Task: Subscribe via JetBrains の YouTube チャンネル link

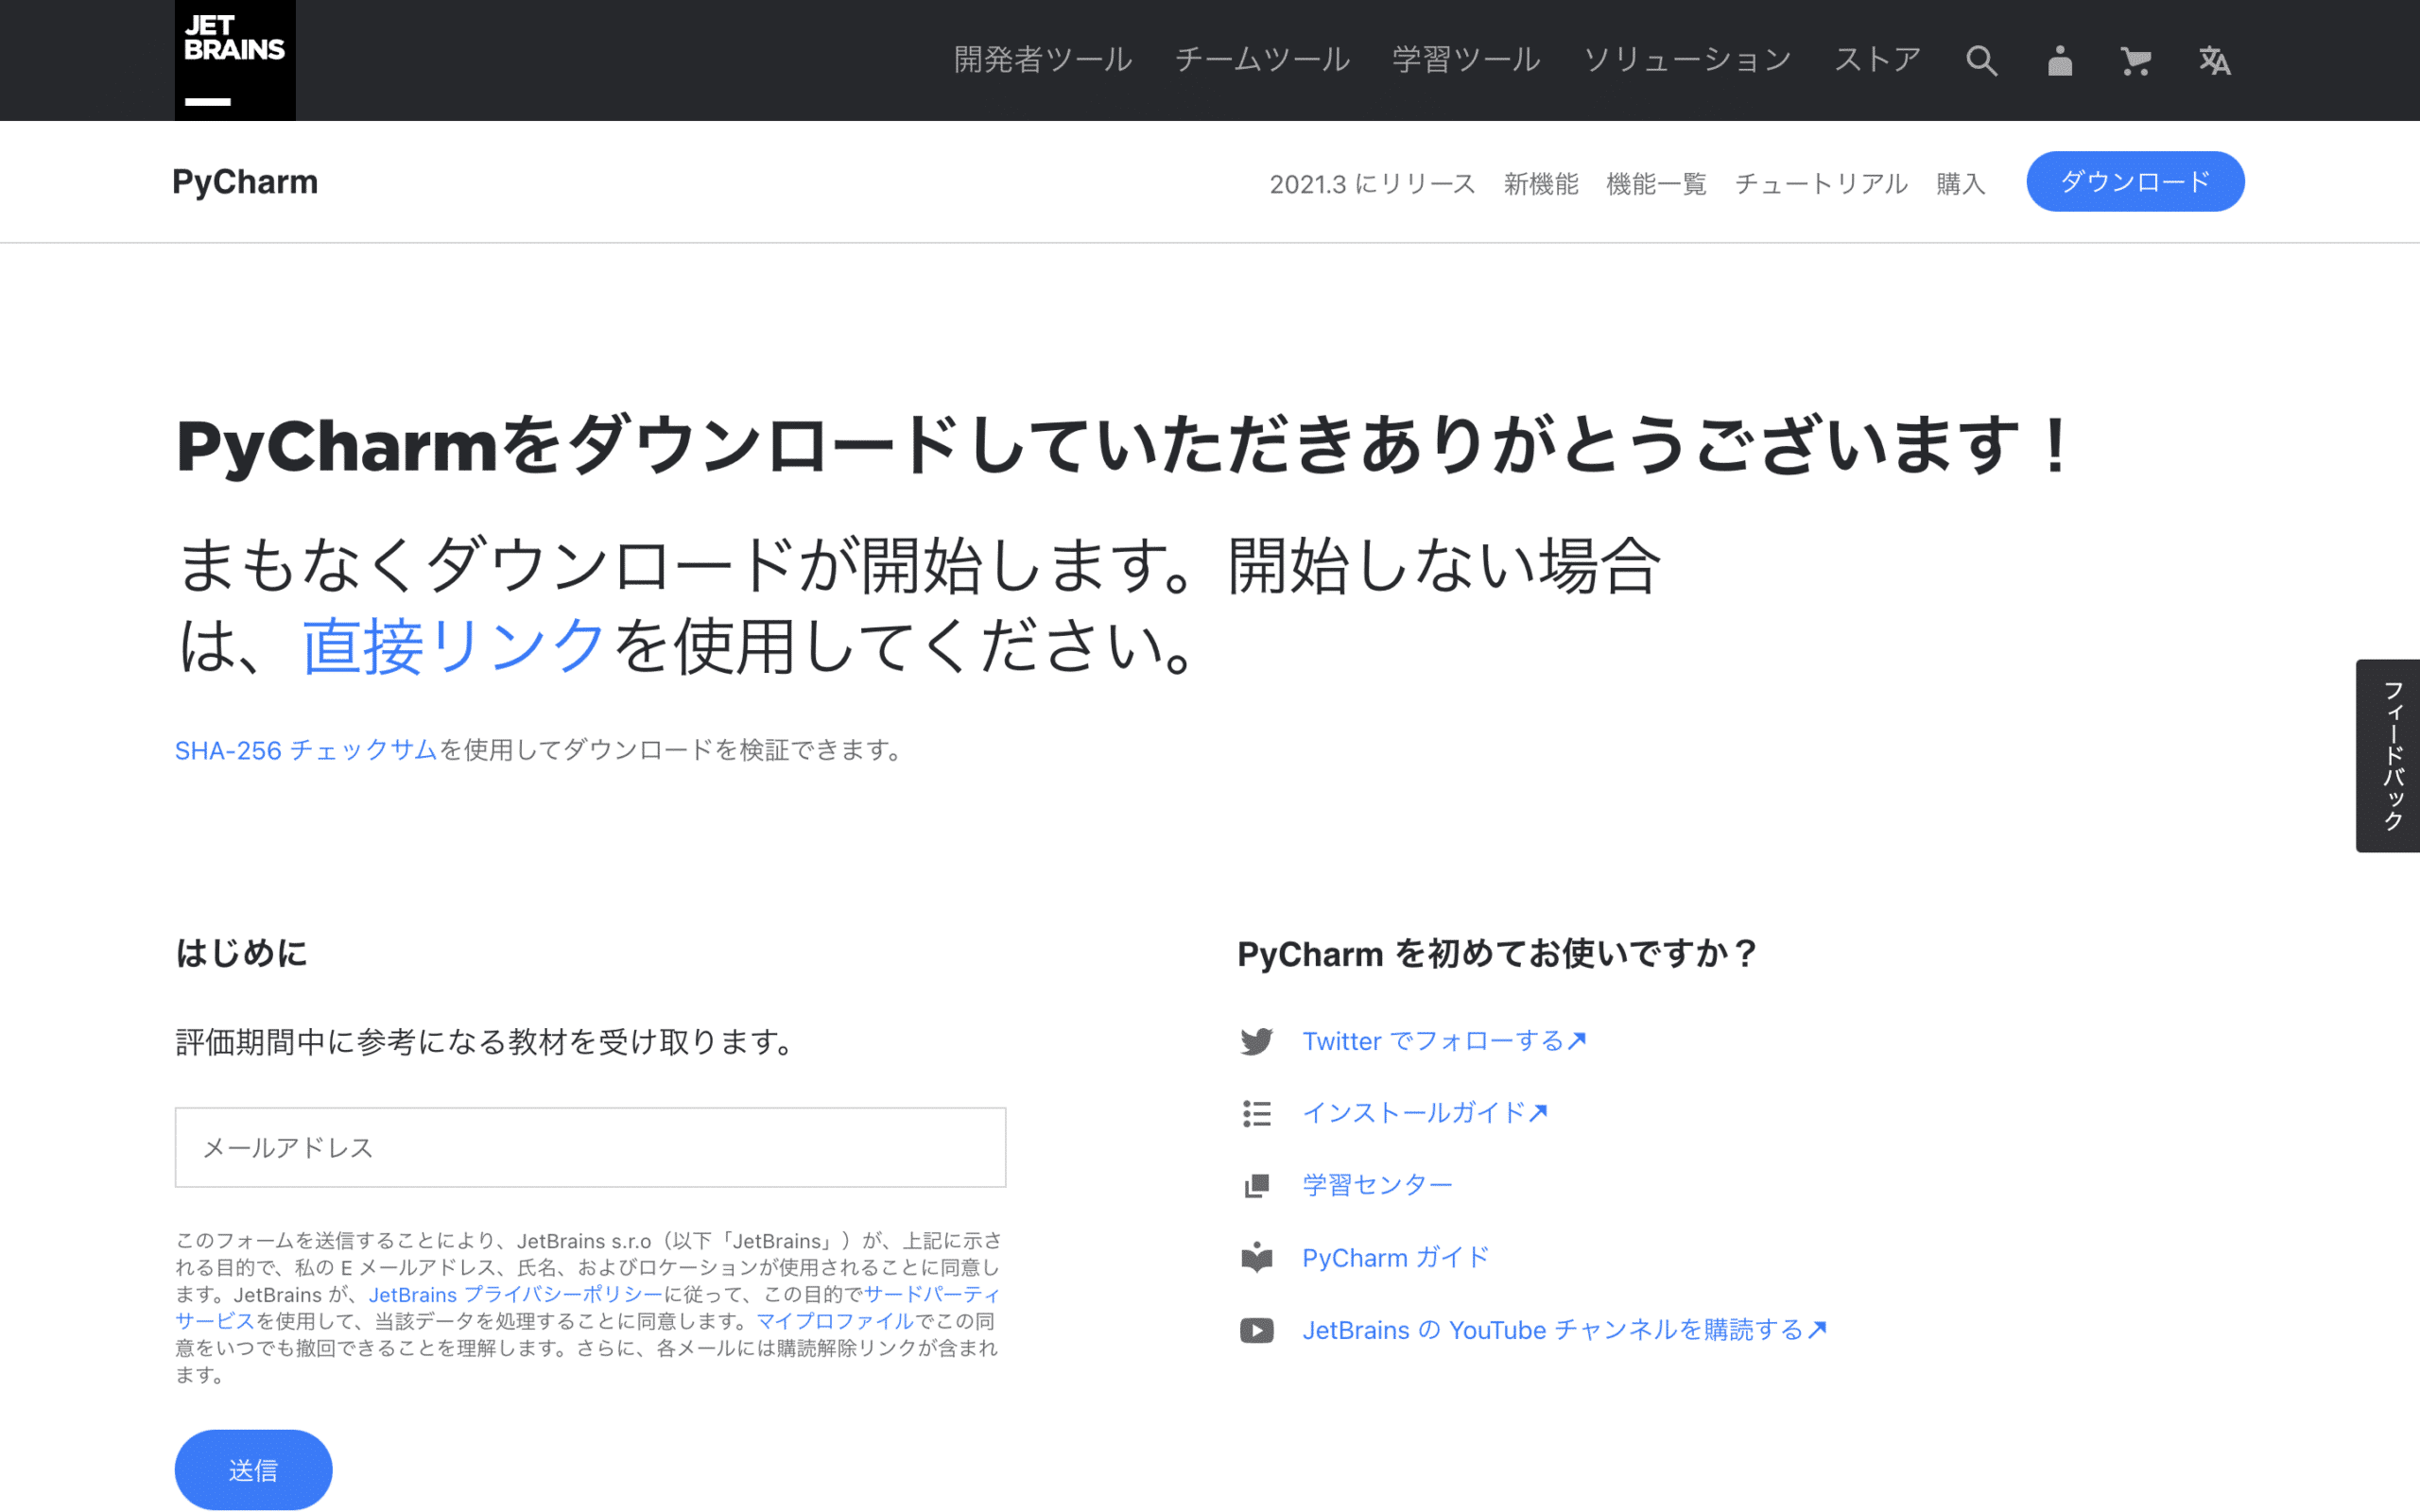Action: pyautogui.click(x=1565, y=1330)
